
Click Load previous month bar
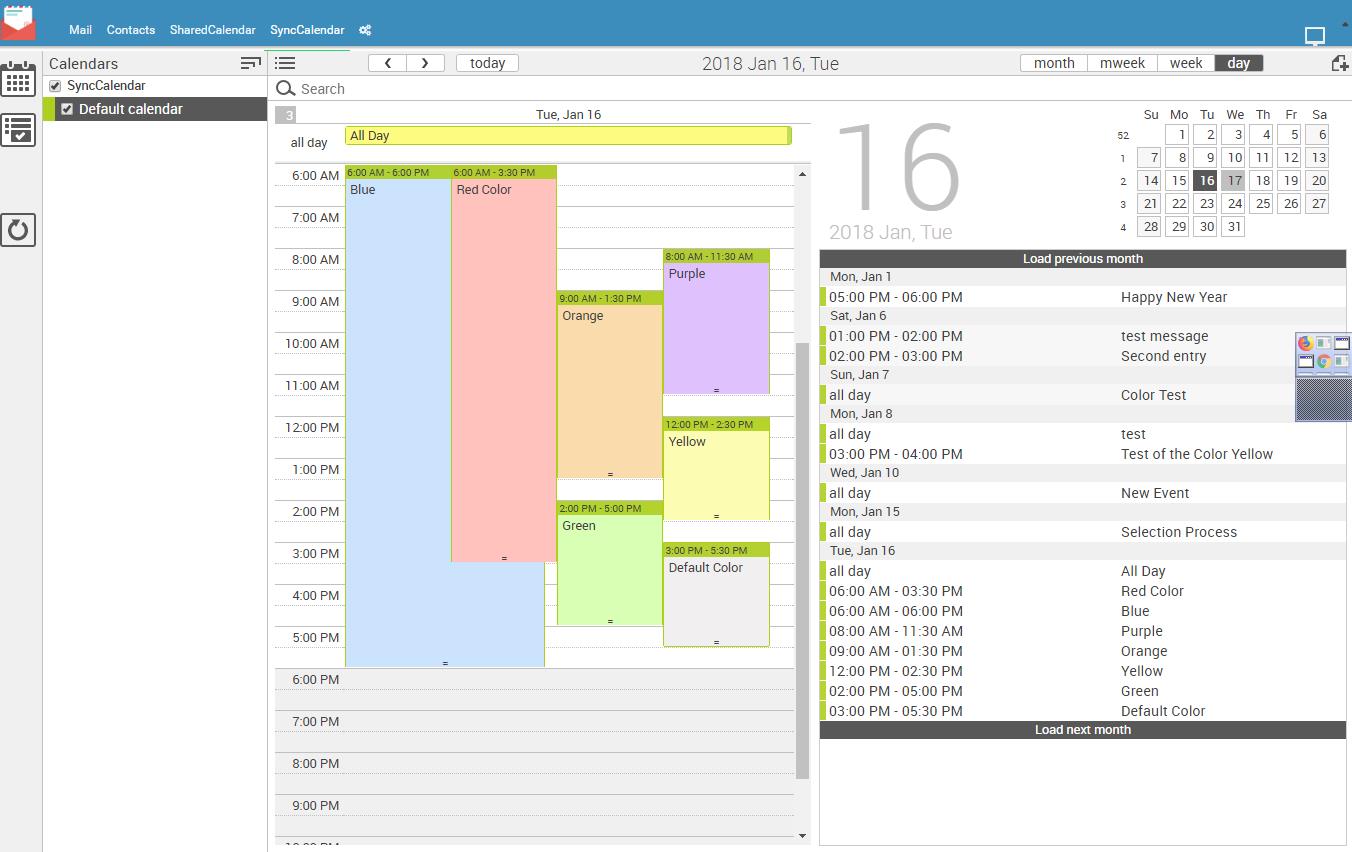(1082, 259)
